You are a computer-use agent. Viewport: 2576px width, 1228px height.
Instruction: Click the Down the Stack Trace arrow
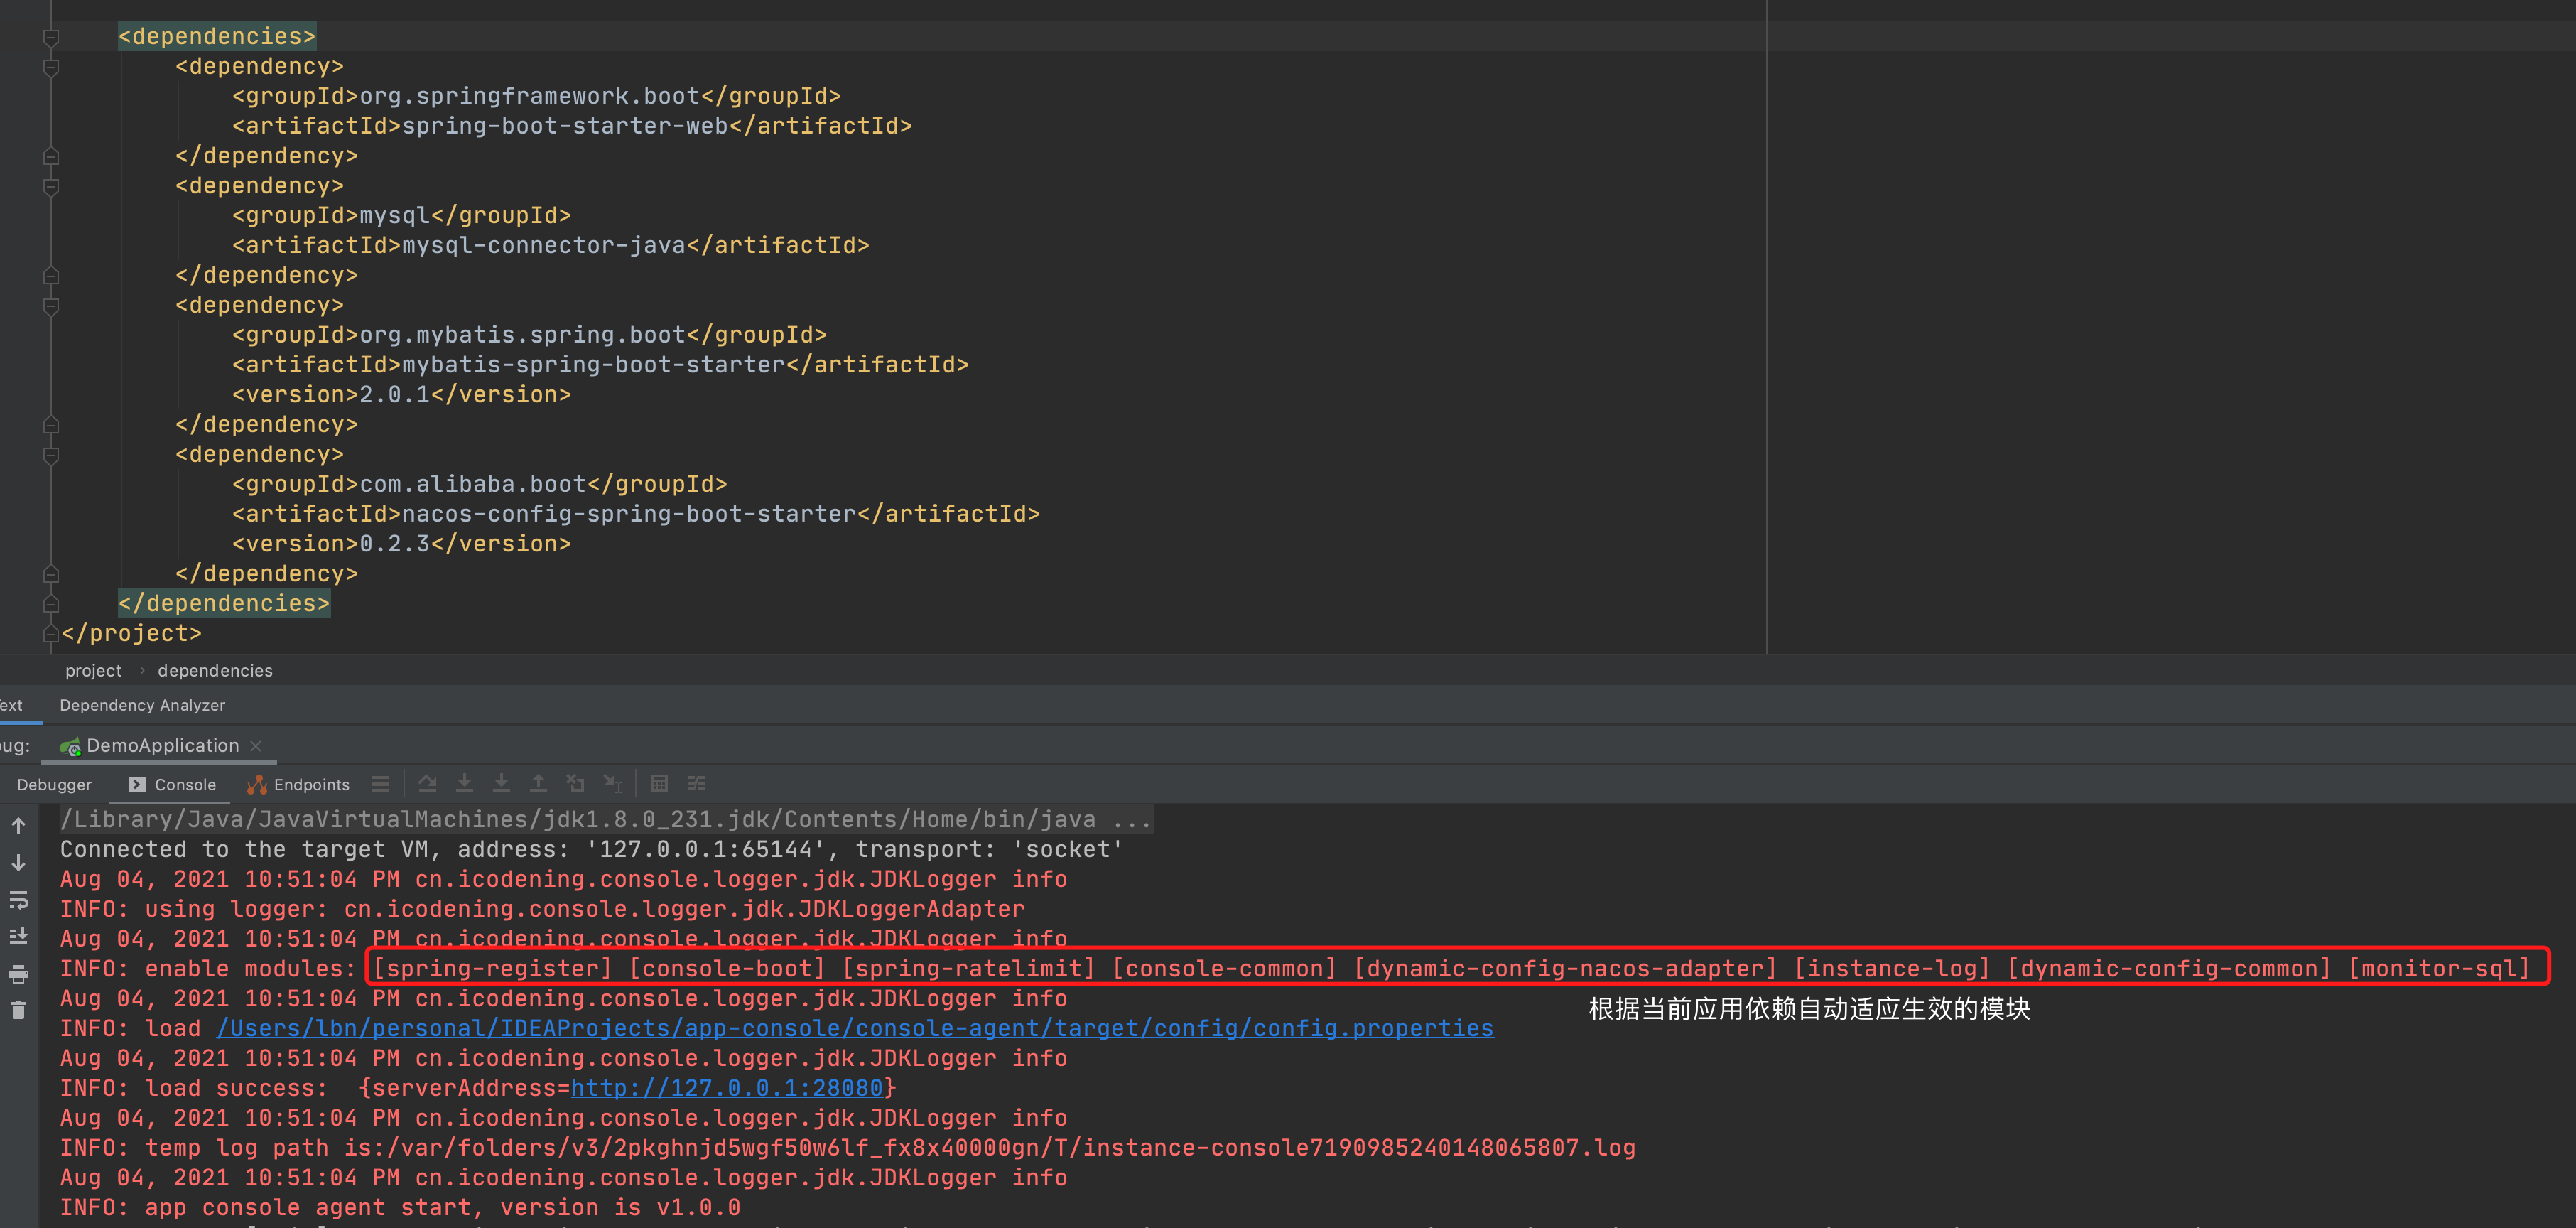pos(18,862)
